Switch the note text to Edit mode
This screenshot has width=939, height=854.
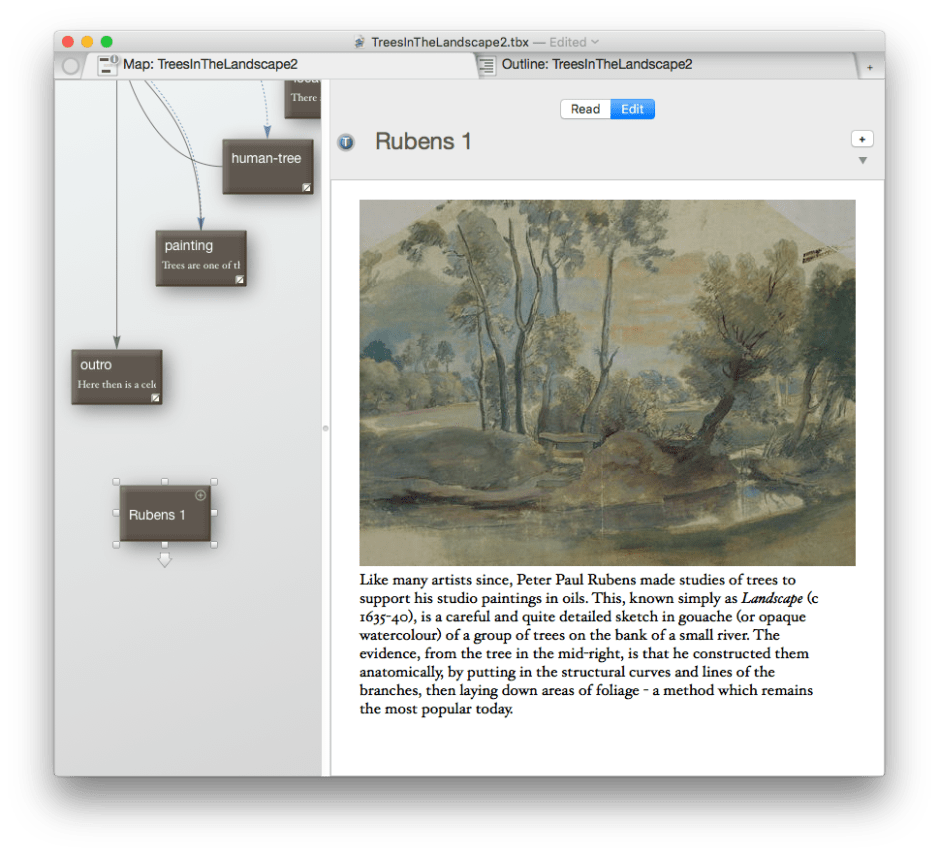[633, 109]
